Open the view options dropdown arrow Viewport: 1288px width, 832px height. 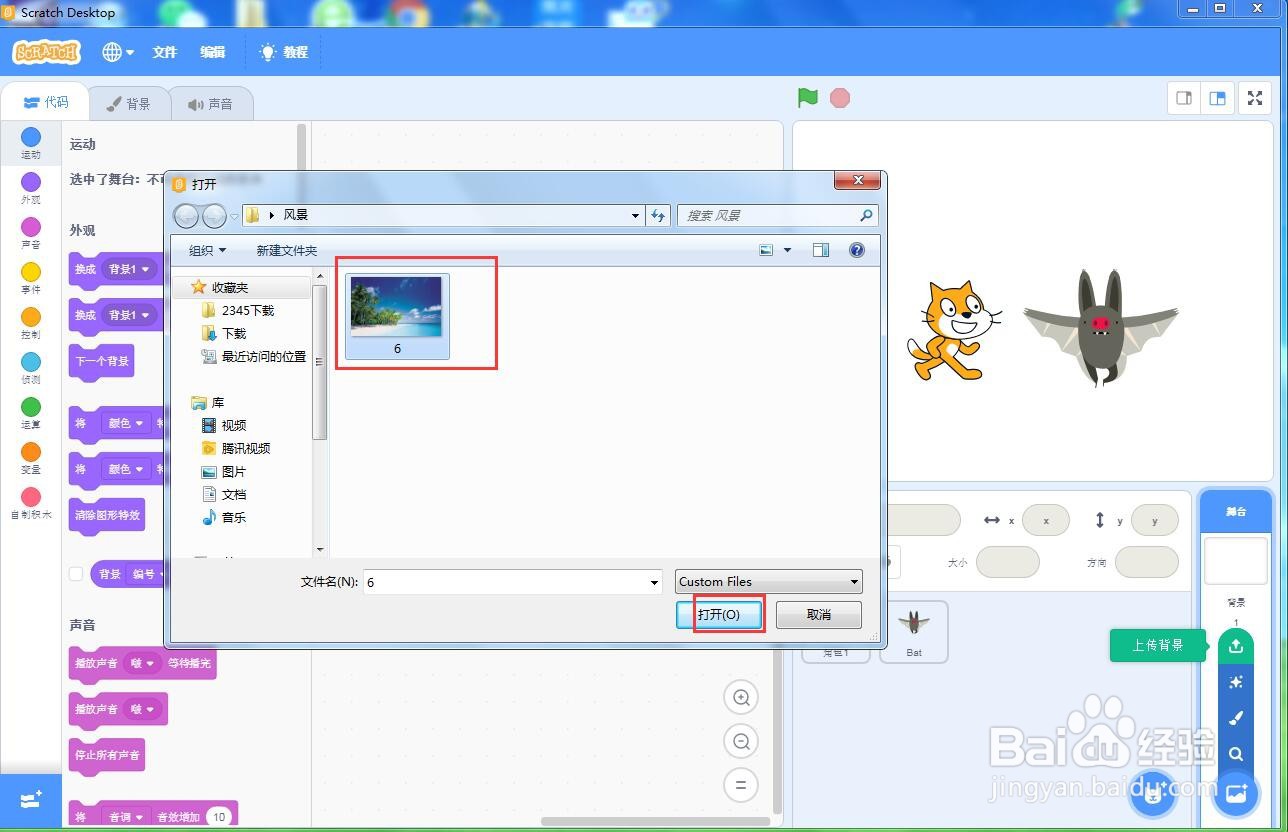(x=787, y=250)
